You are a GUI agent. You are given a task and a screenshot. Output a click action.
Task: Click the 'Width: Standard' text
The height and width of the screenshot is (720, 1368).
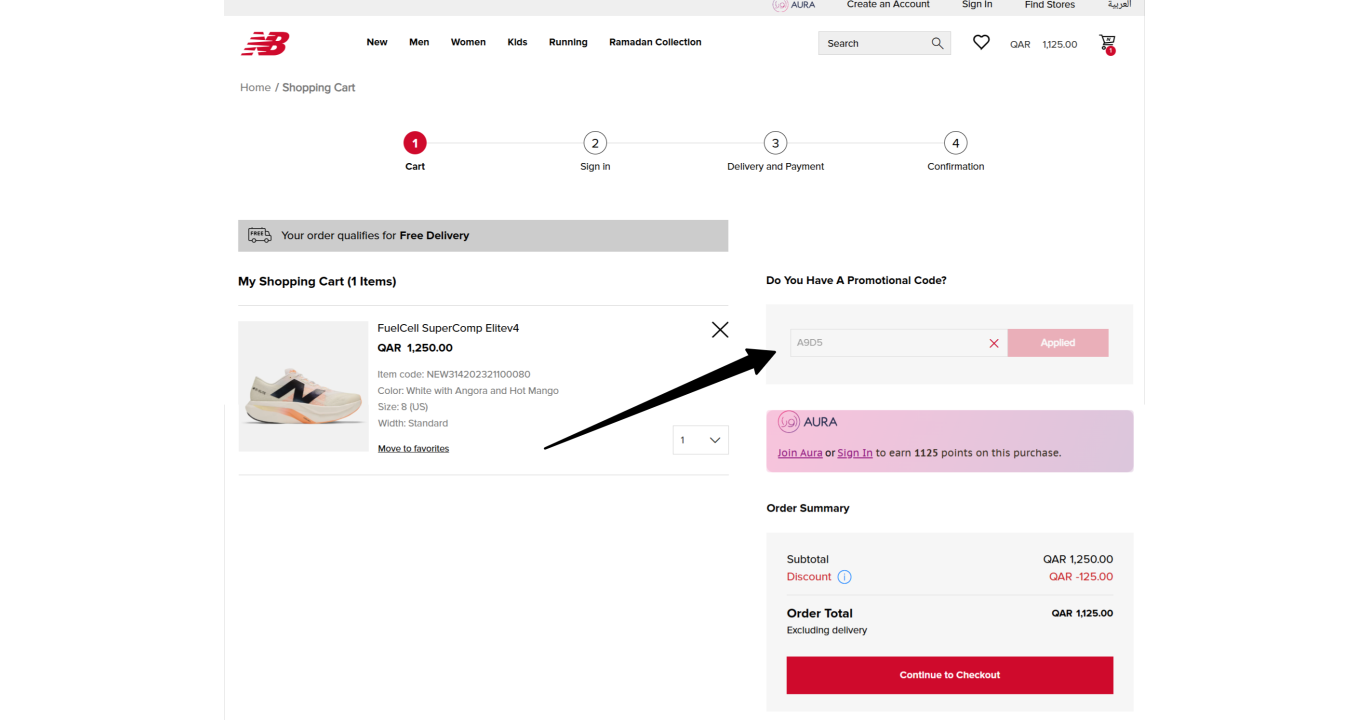(x=413, y=423)
